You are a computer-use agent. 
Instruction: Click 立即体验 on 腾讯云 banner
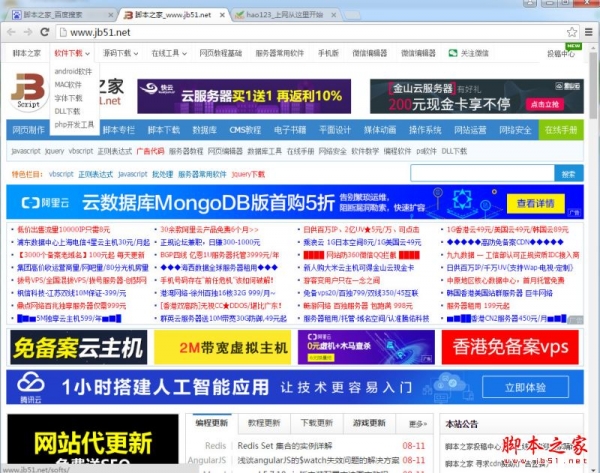(525, 387)
